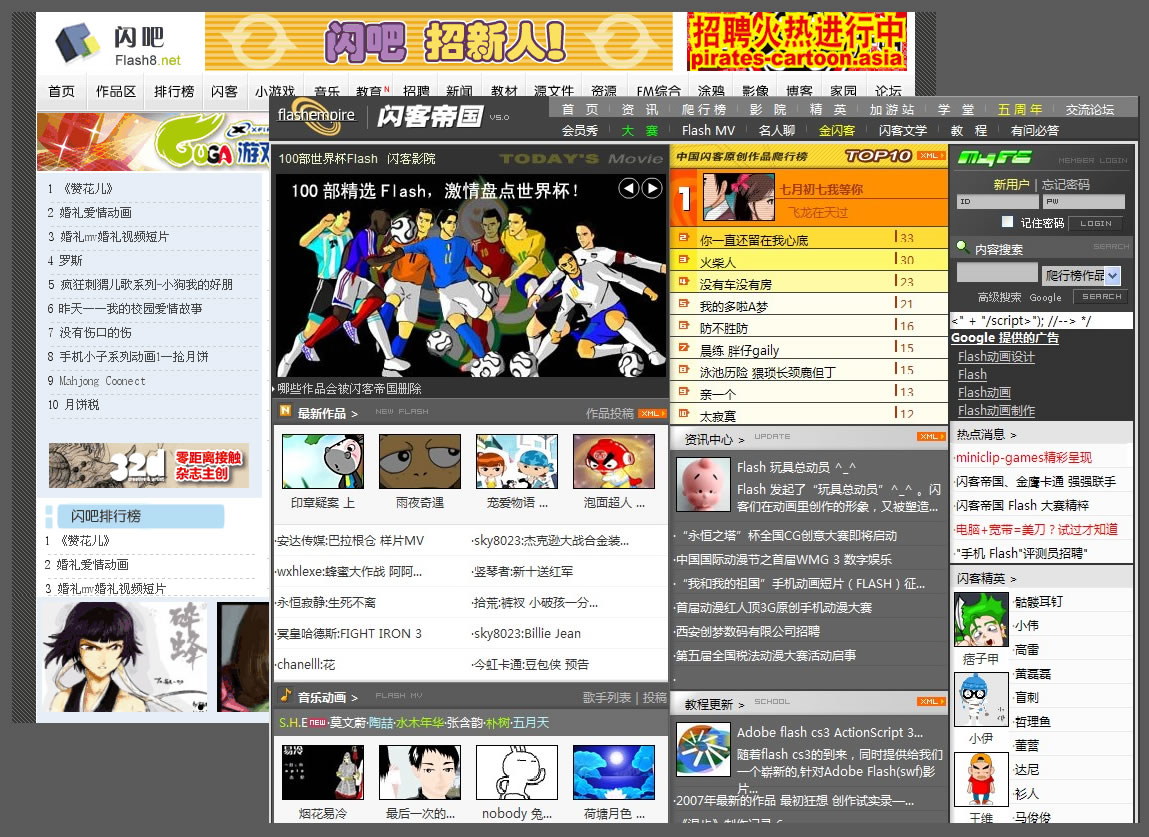Toggle 记住密码 checkbox
The image size is (1149, 837).
pyautogui.click(x=1008, y=221)
